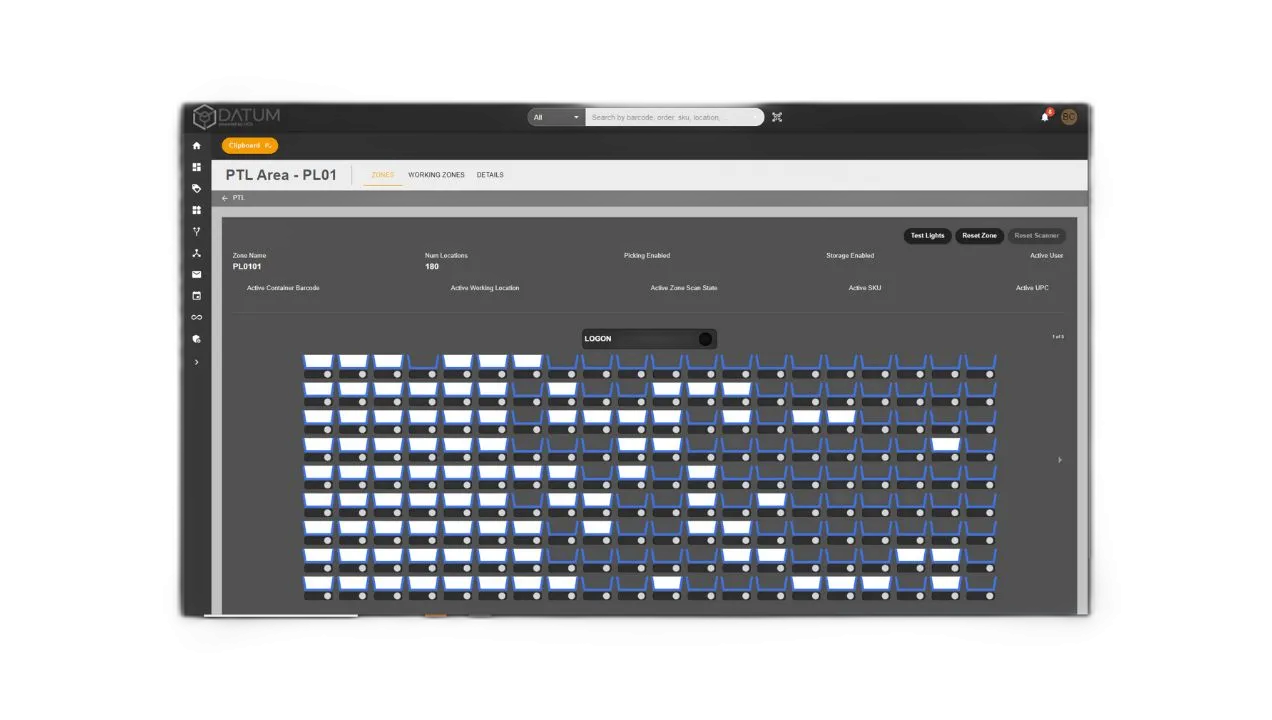Open the Details tab
The width and height of the screenshot is (1272, 720).
[490, 175]
